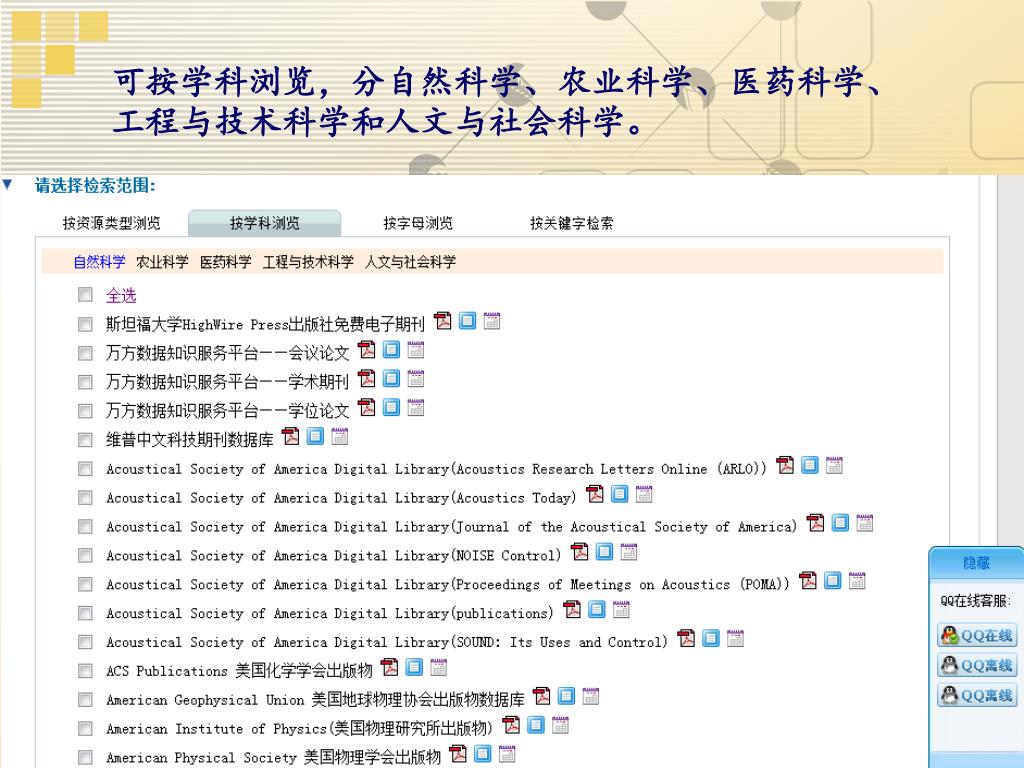Click calendar icon for Journal of the Acoustical Society row
1024x768 pixels.
(x=865, y=522)
